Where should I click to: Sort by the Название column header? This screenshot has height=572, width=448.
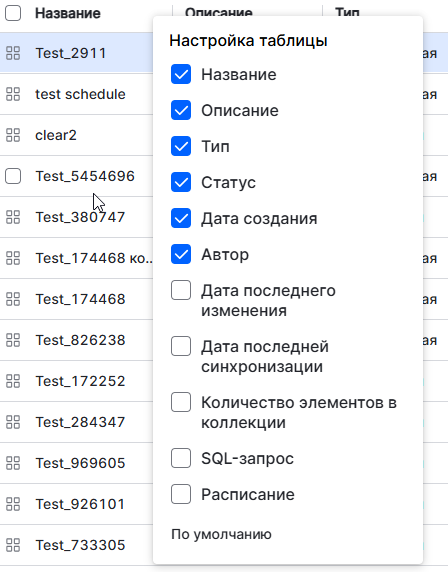click(68, 13)
